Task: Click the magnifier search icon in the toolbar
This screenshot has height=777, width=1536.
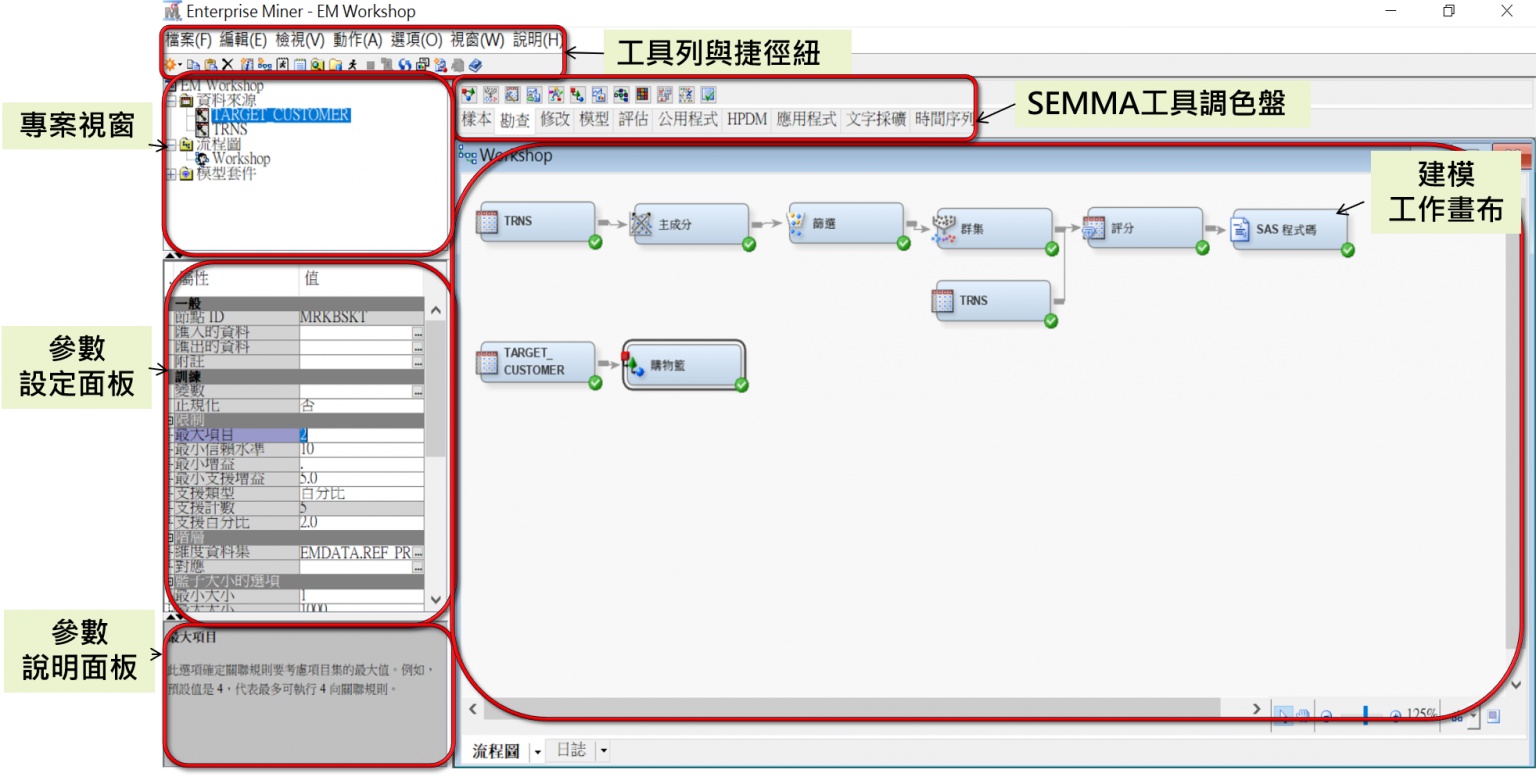Action: coord(316,63)
